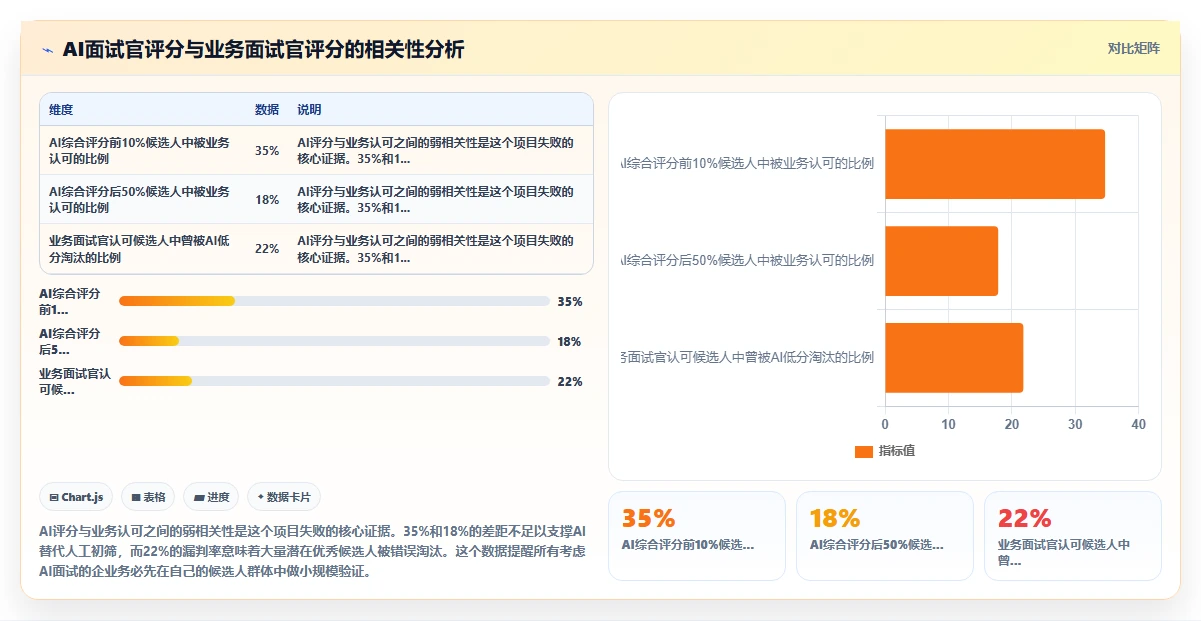
Task: Select the 数据卡片 chip
Action: 284,497
